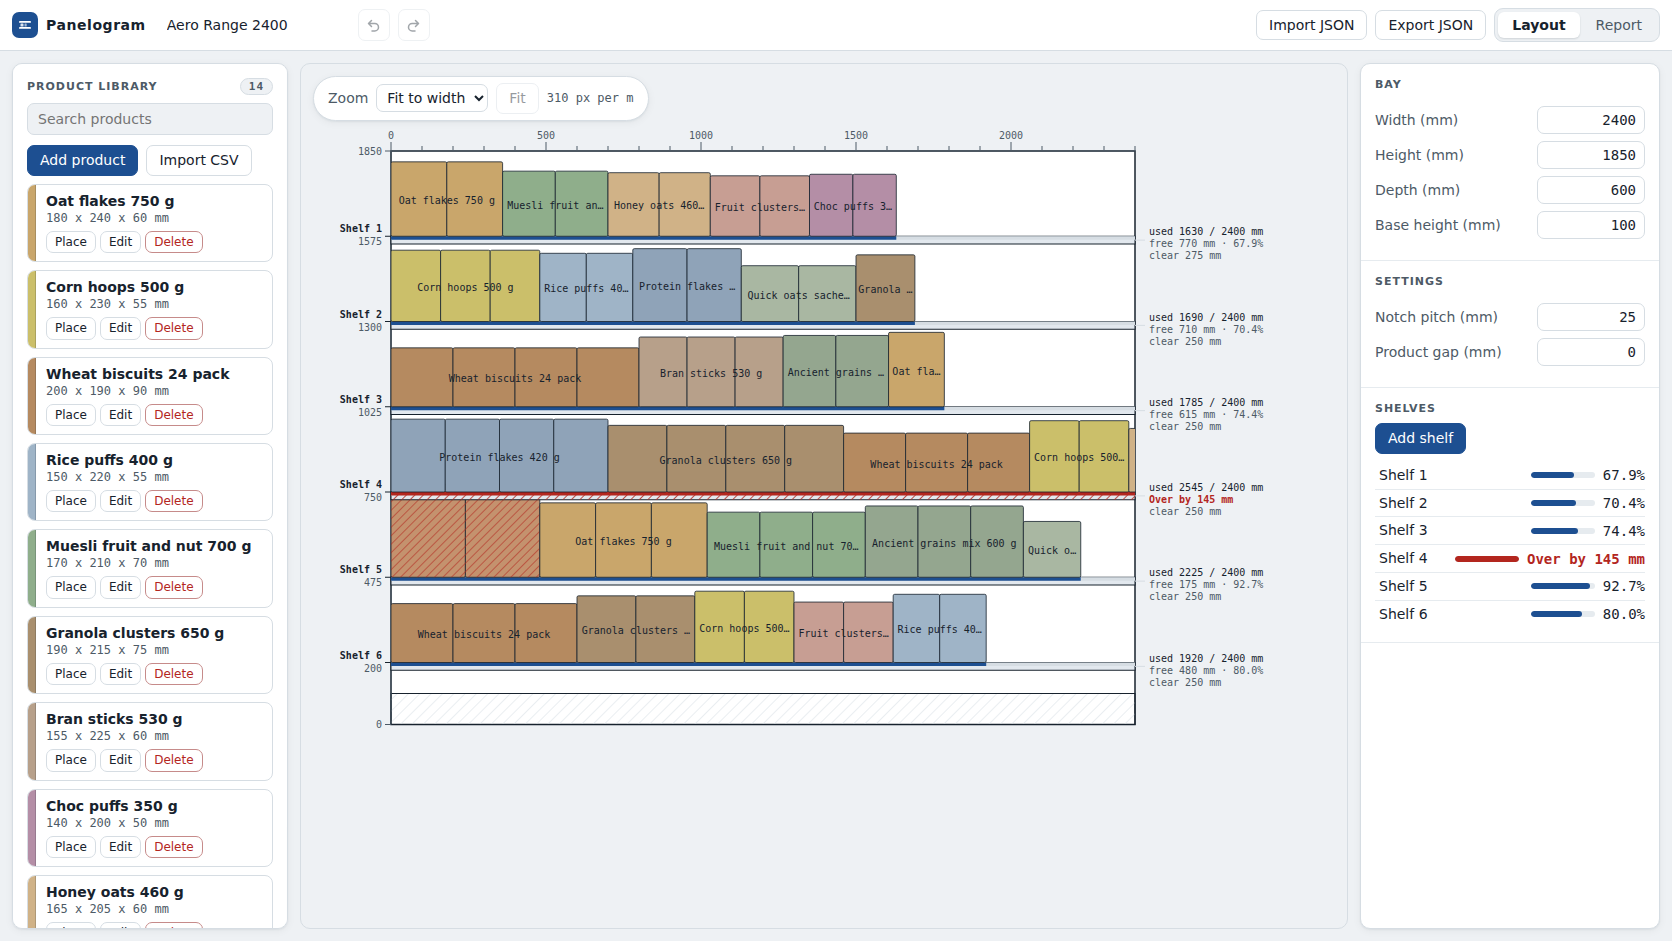Screen dimensions: 1672x941
Task: Click the Add shelf button
Action: pyautogui.click(x=1420, y=438)
